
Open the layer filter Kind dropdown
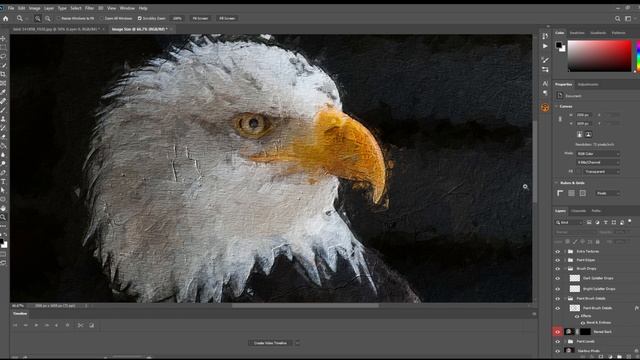coord(569,222)
